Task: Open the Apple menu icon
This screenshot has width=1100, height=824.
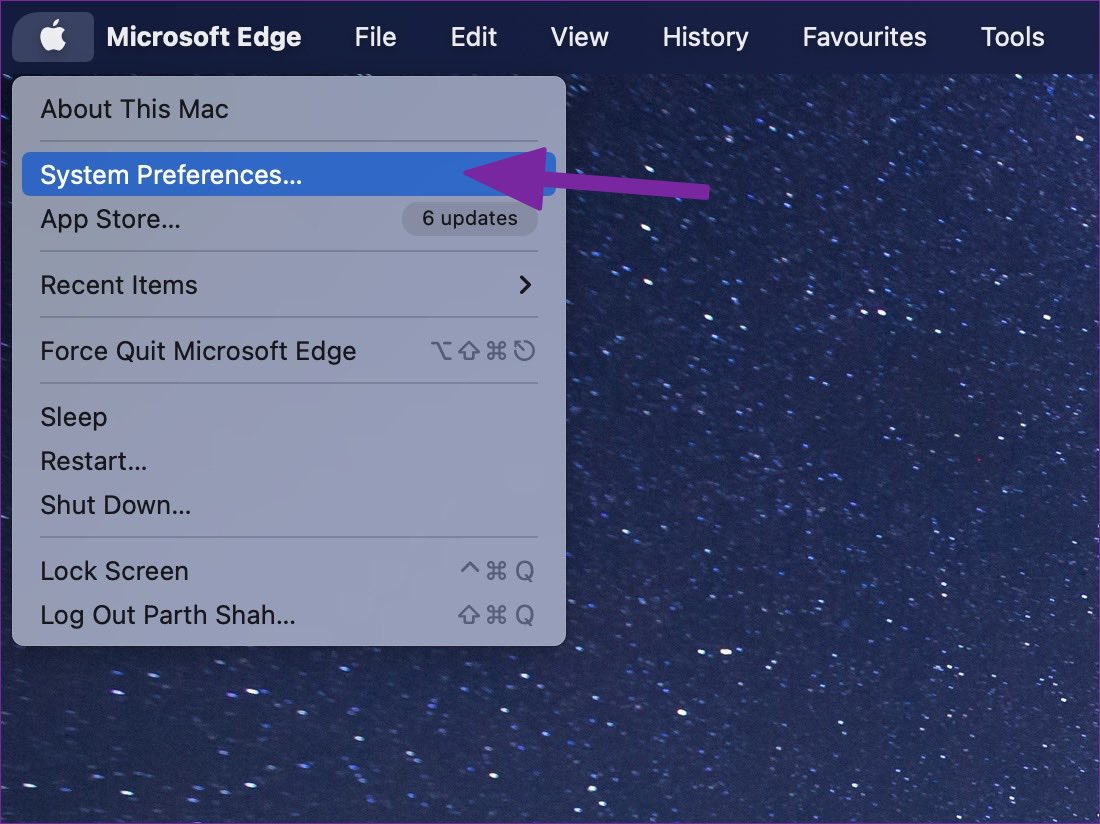Action: tap(53, 36)
